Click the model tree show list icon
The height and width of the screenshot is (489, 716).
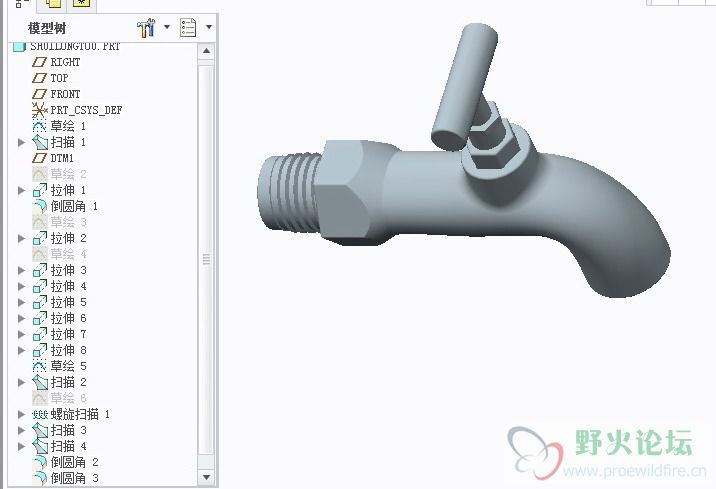pos(188,28)
